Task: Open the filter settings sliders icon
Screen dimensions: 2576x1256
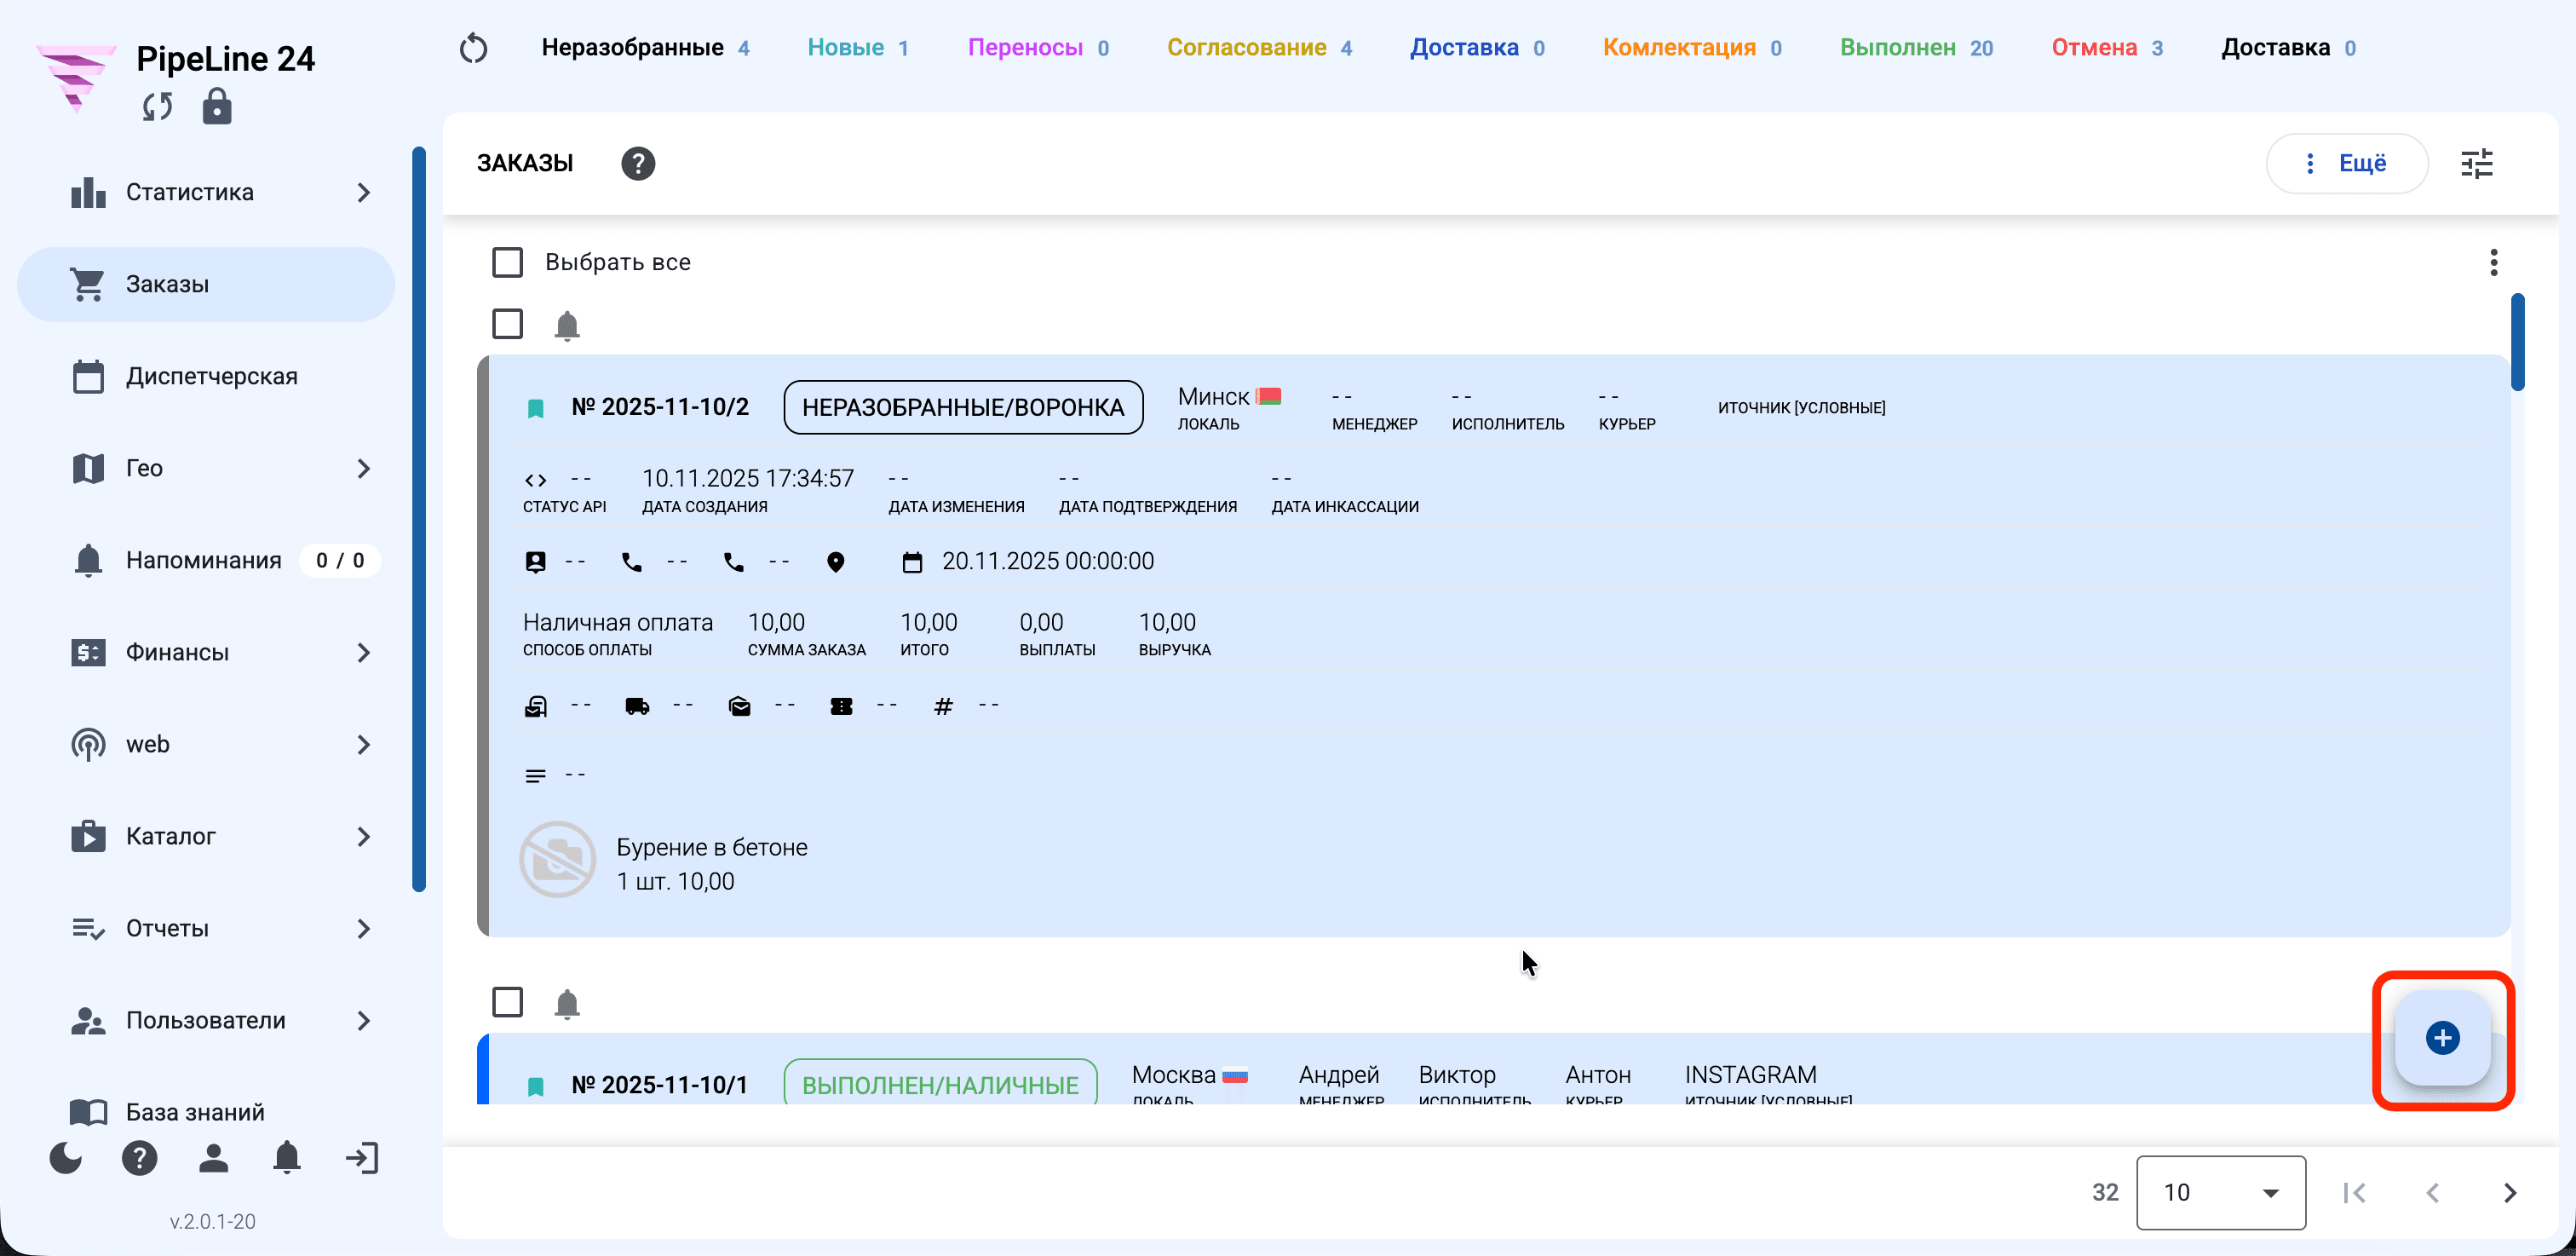Action: click(x=2477, y=163)
